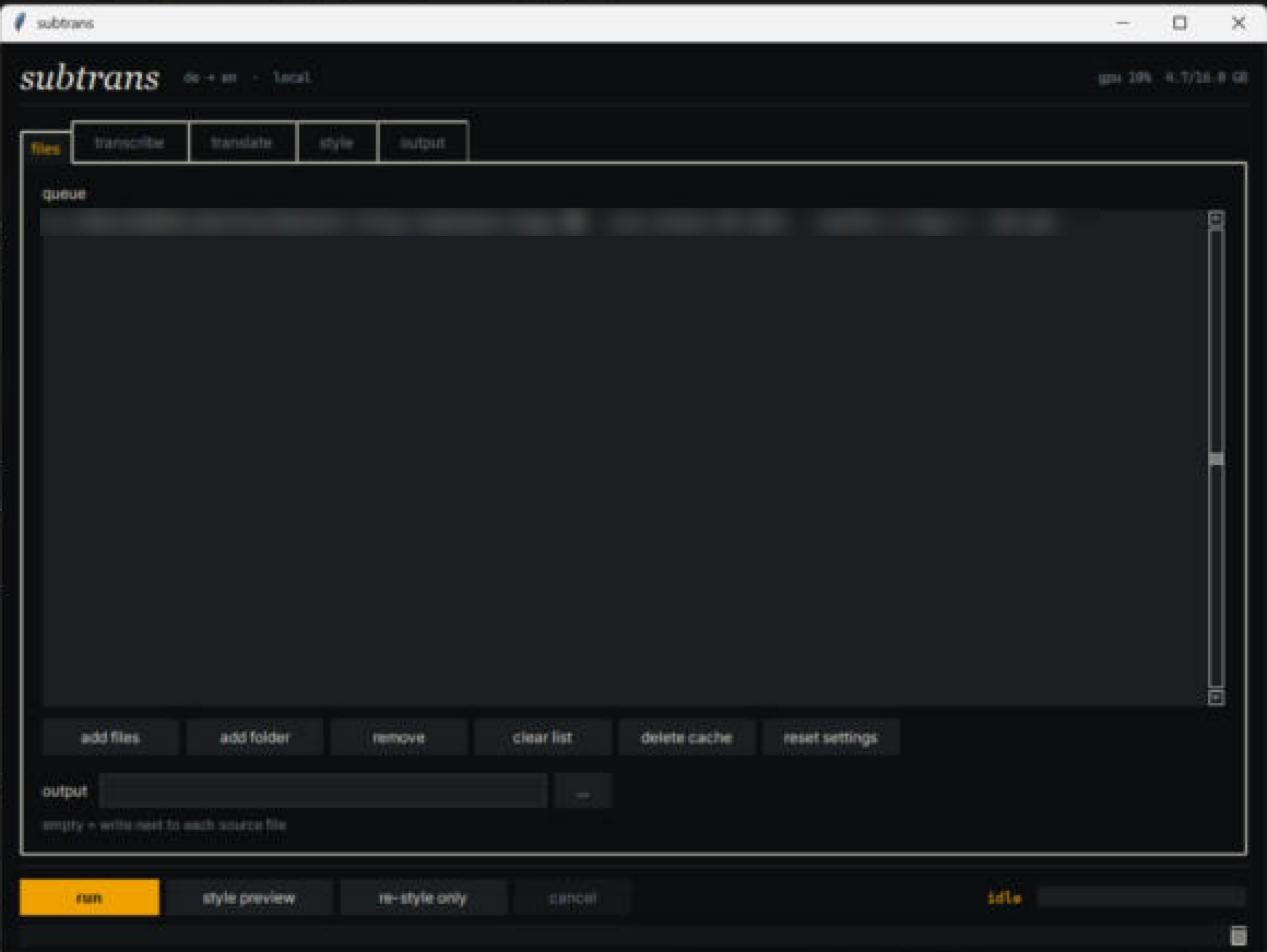Screen dimensions: 1267x952
Task: Click the gpu 10% memory readout
Action: tap(1173, 77)
